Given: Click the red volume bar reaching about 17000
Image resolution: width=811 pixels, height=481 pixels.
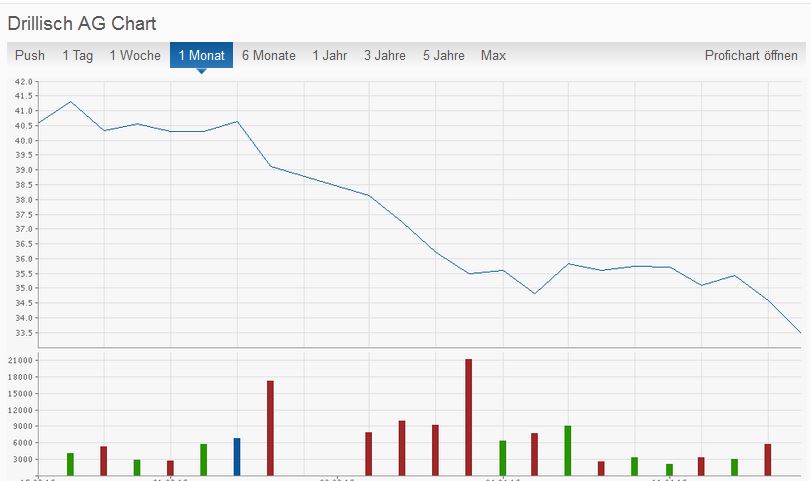Looking at the screenshot, I should (271, 428).
